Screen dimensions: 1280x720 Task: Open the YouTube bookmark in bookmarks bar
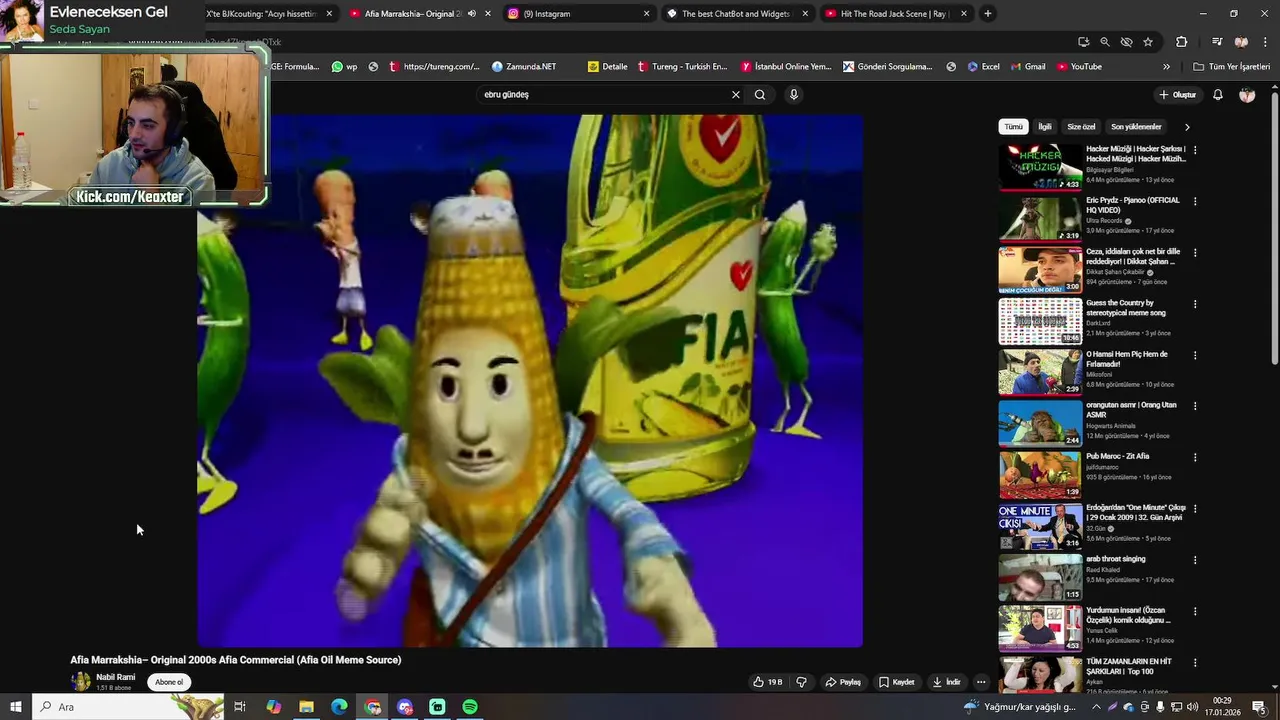[1079, 67]
